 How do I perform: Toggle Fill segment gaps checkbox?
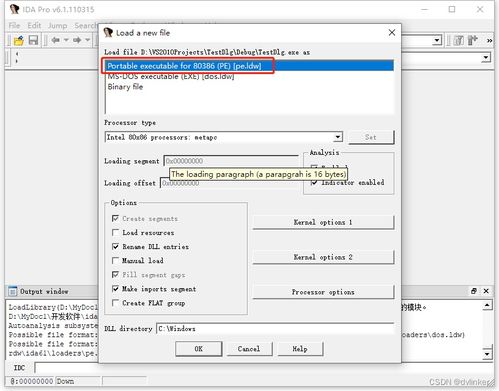coord(115,275)
